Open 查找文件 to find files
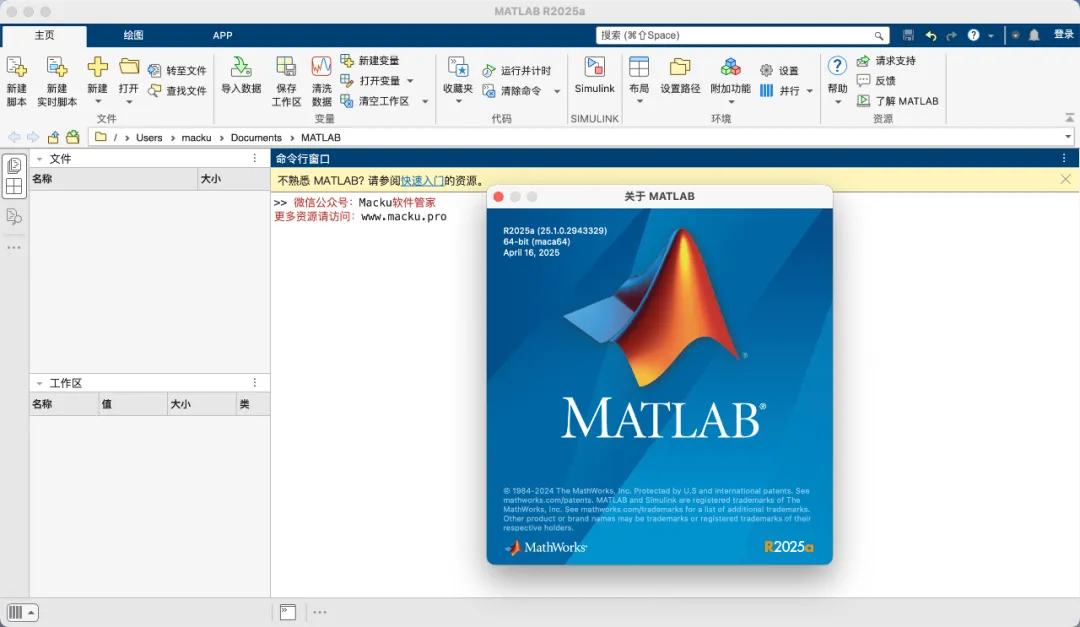The height and width of the screenshot is (627, 1080). (x=177, y=90)
